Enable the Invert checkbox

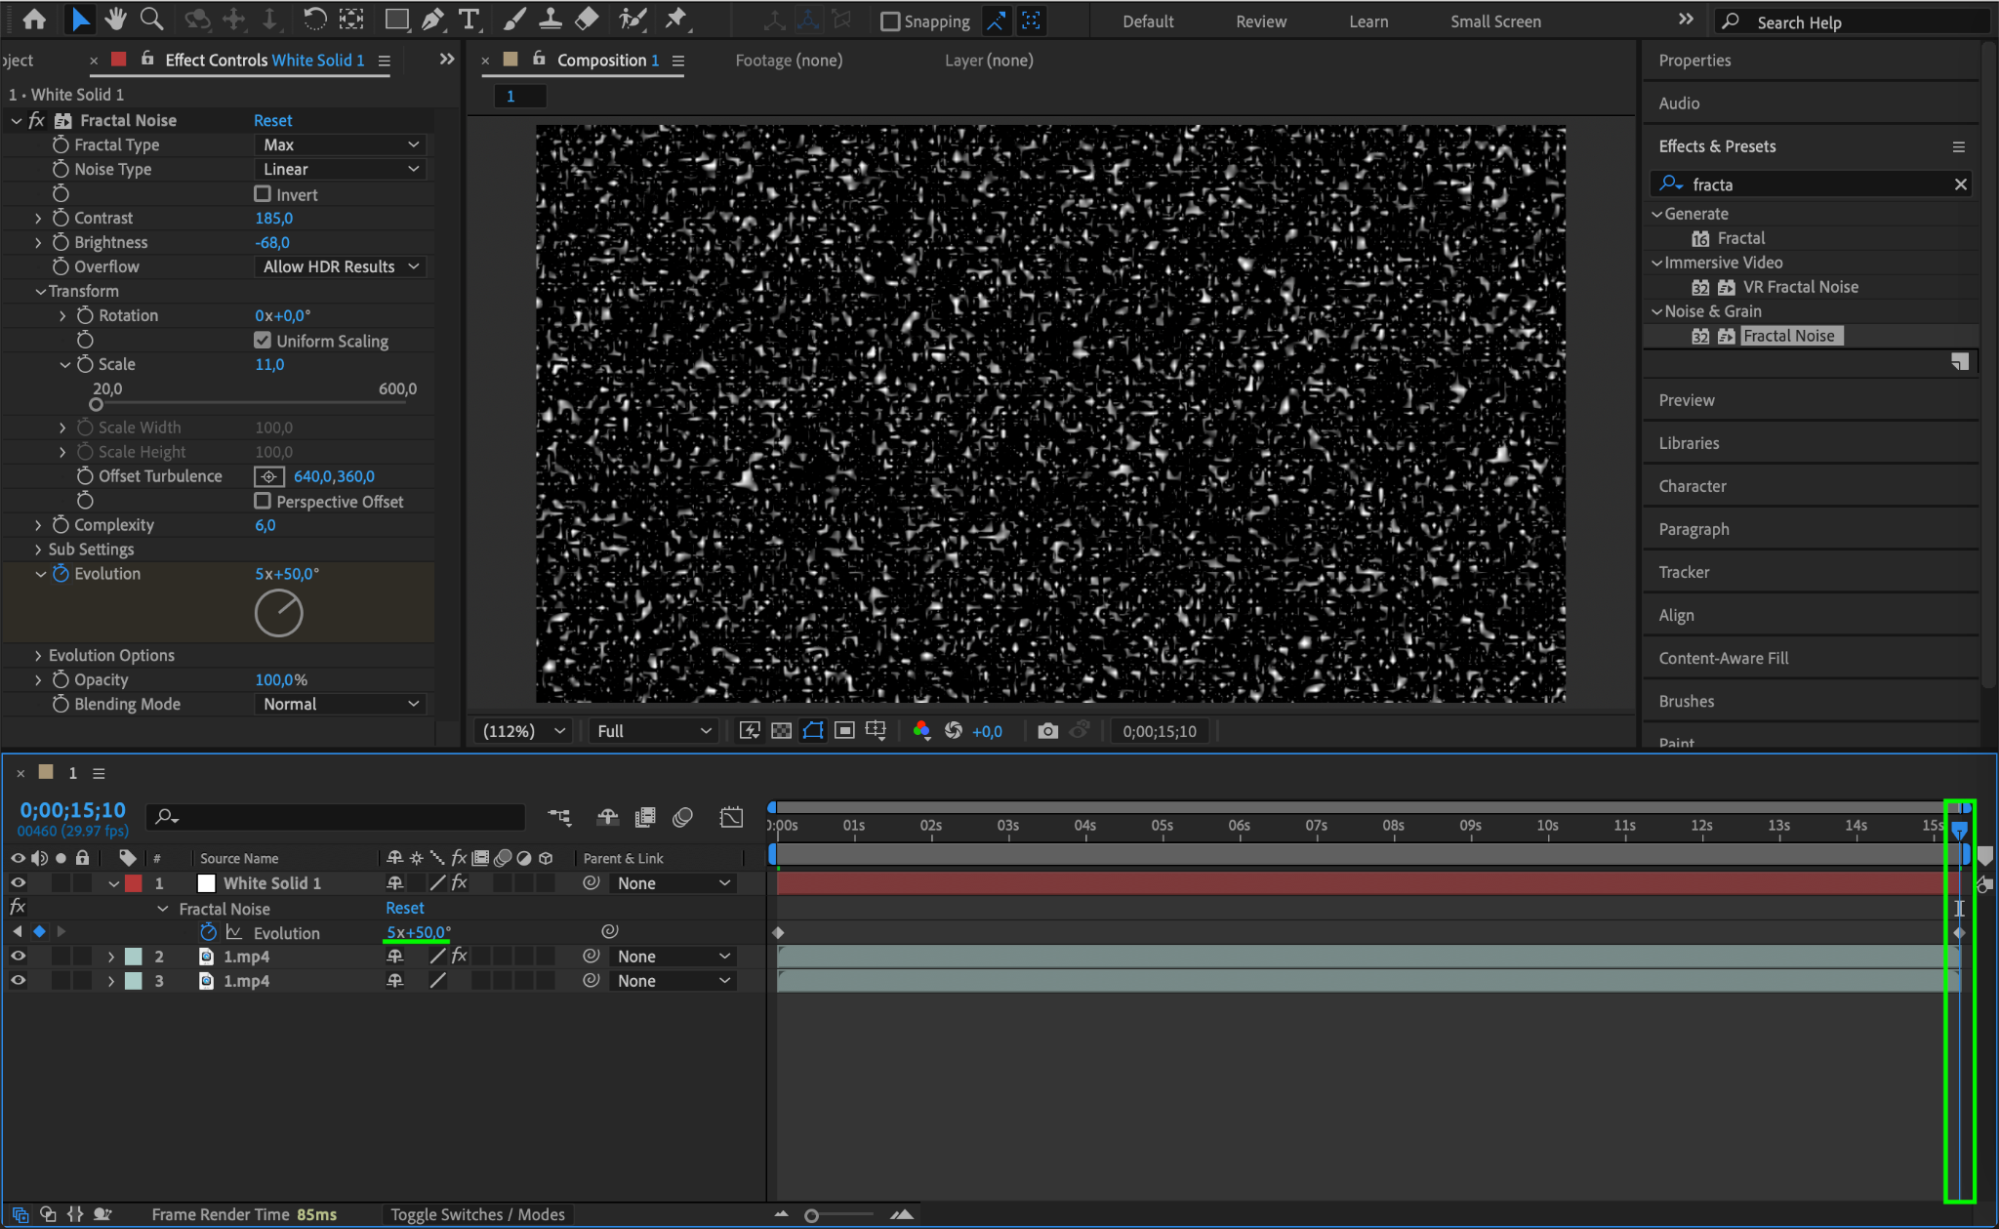pos(263,194)
